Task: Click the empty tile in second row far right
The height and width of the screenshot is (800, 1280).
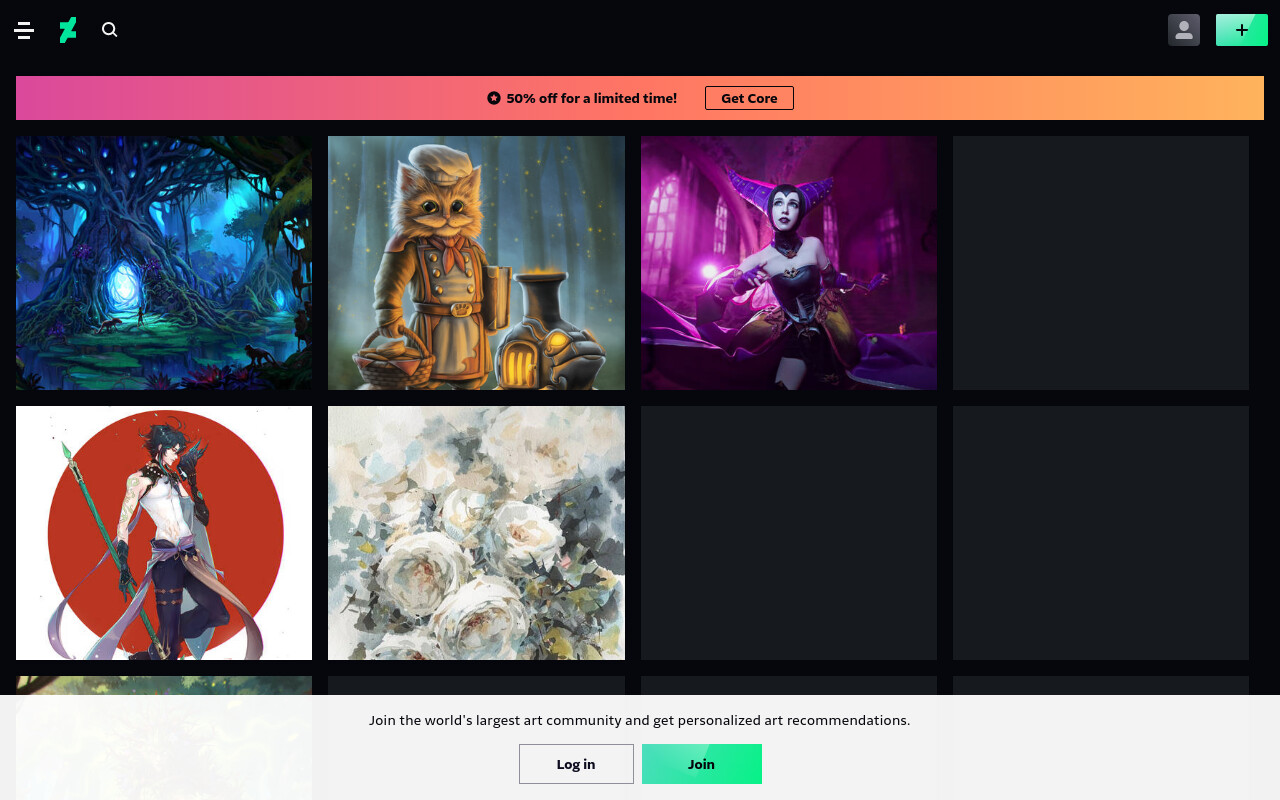Action: (x=1101, y=533)
